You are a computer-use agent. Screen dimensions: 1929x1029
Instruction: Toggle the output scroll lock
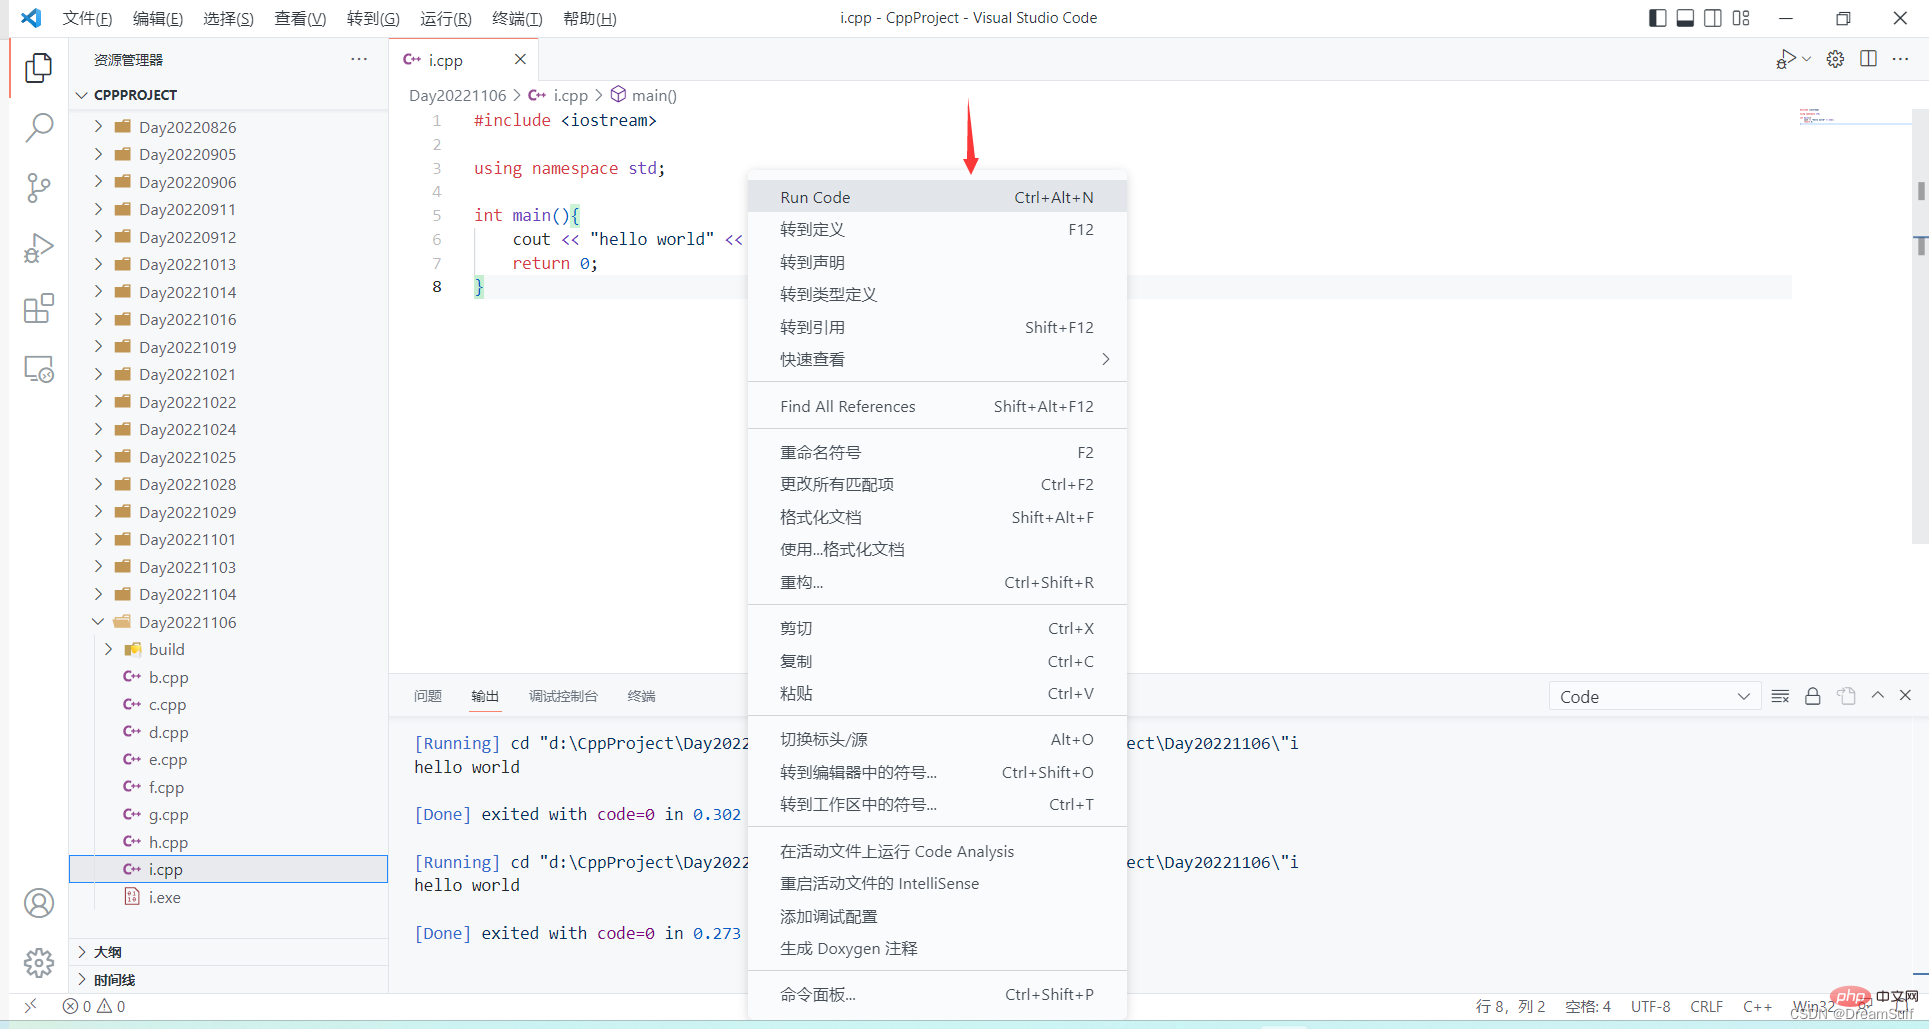tap(1812, 696)
